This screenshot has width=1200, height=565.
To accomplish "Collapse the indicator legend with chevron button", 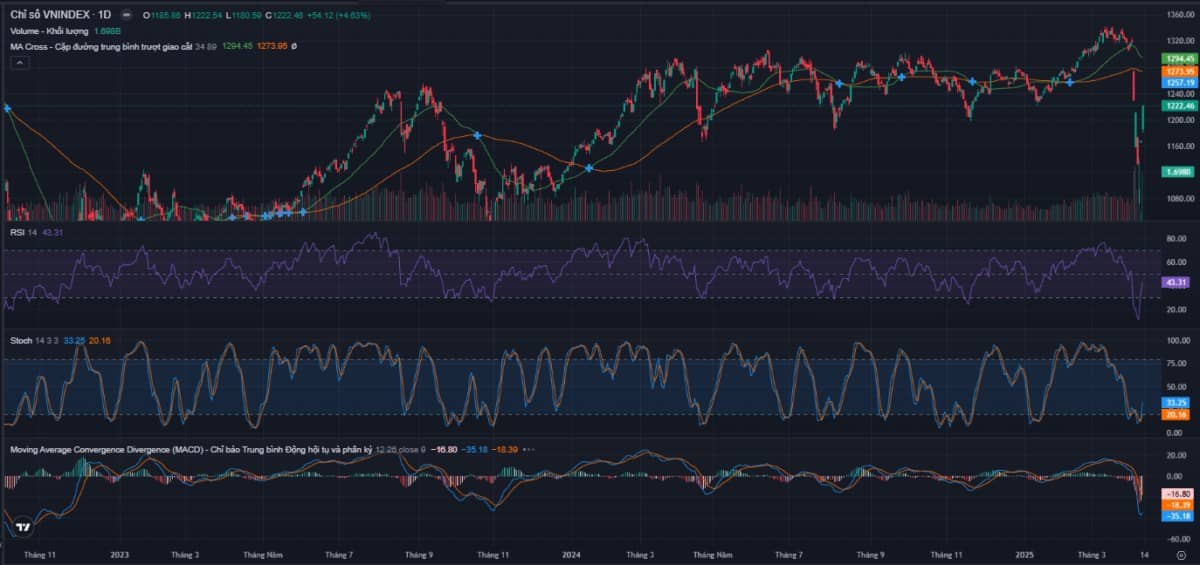I will 21,62.
